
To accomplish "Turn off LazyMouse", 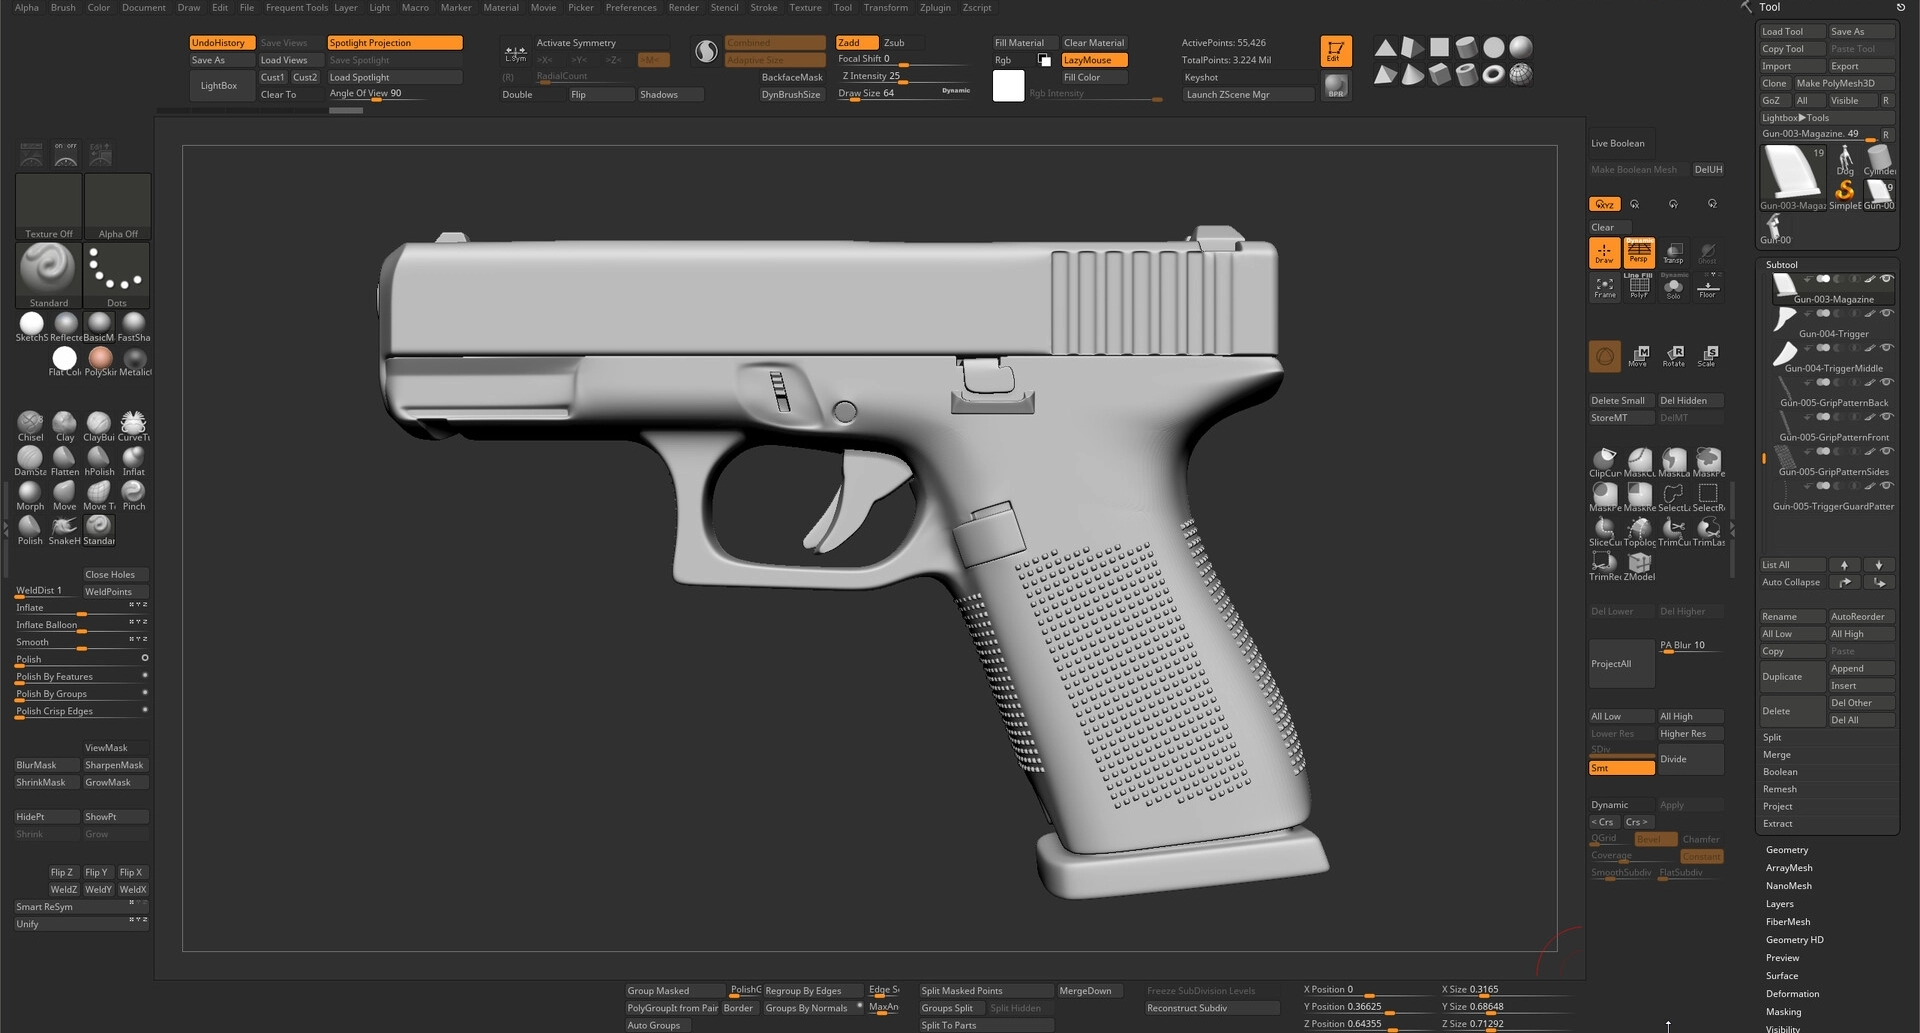I will pyautogui.click(x=1094, y=60).
